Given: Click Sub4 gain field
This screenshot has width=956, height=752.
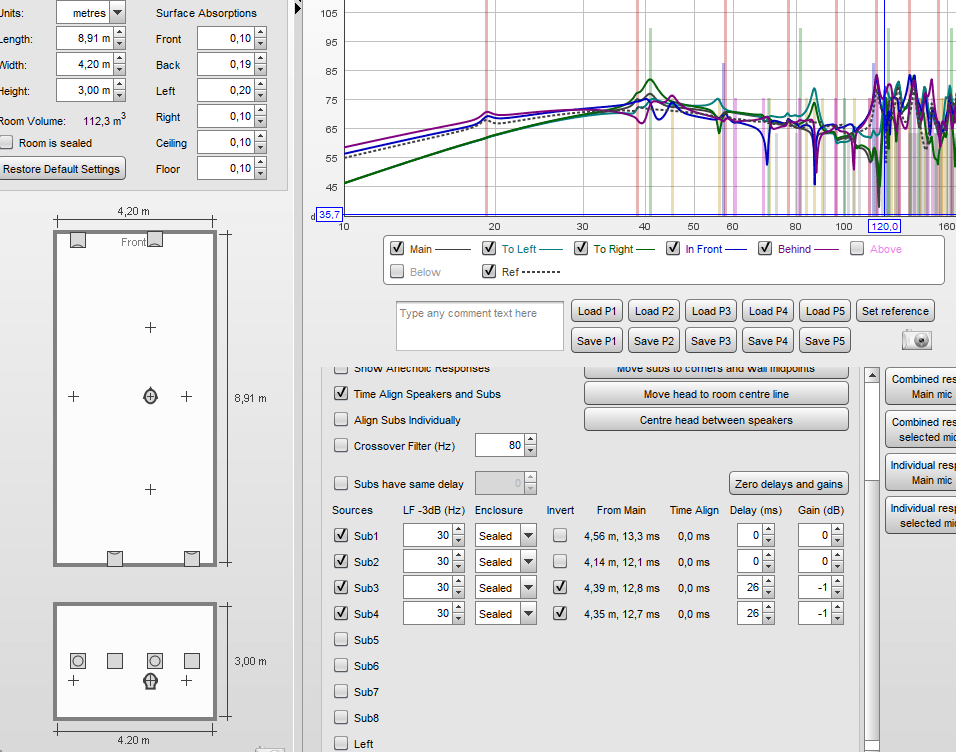Looking at the screenshot, I should click(x=815, y=614).
